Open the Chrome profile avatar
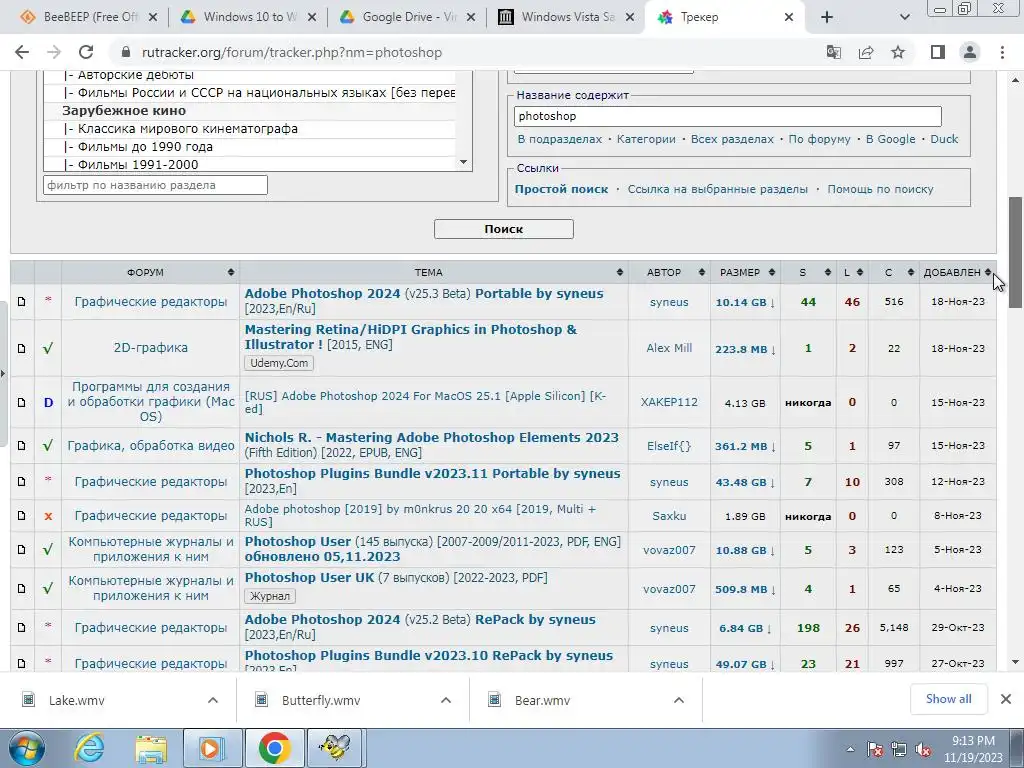The image size is (1024, 768). pos(970,52)
